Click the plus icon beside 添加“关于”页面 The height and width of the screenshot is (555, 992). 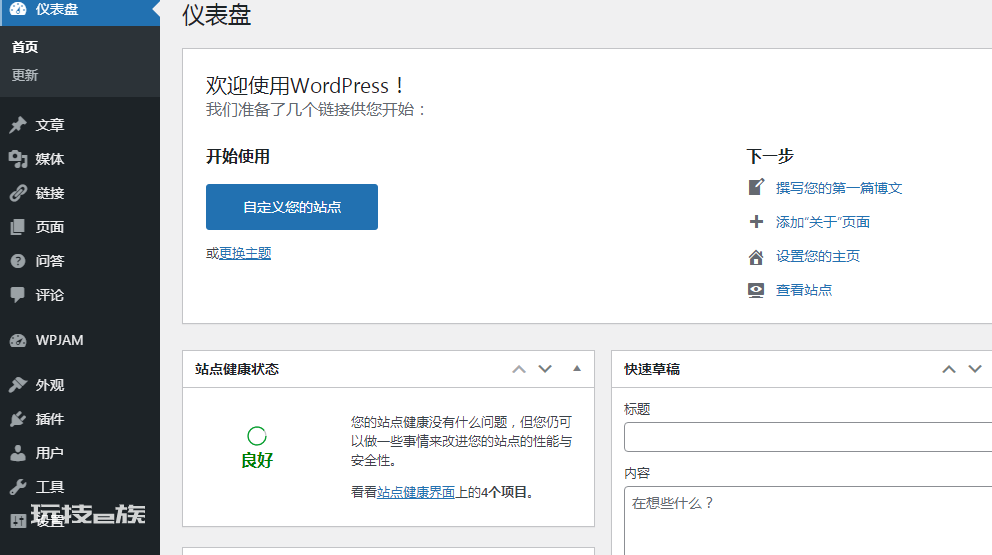pos(756,221)
